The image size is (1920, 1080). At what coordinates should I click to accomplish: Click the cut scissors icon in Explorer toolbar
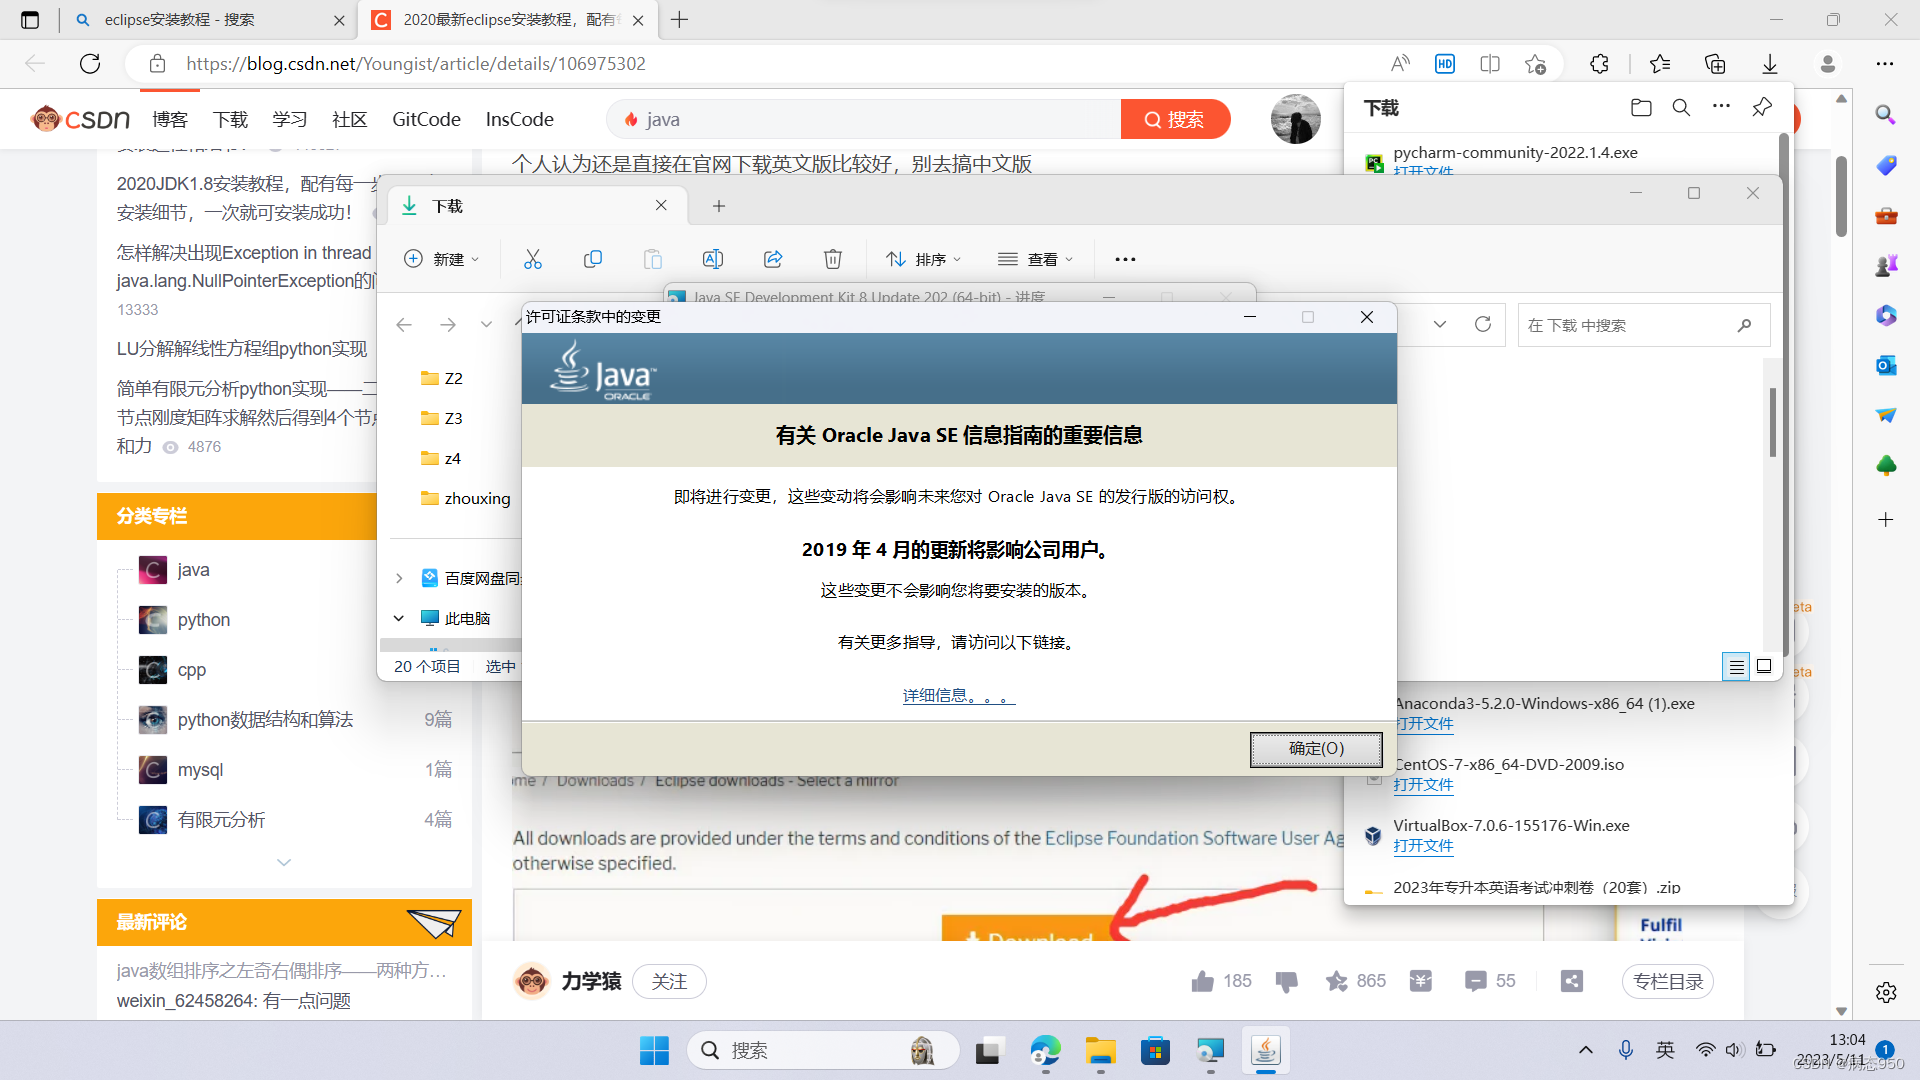[532, 259]
